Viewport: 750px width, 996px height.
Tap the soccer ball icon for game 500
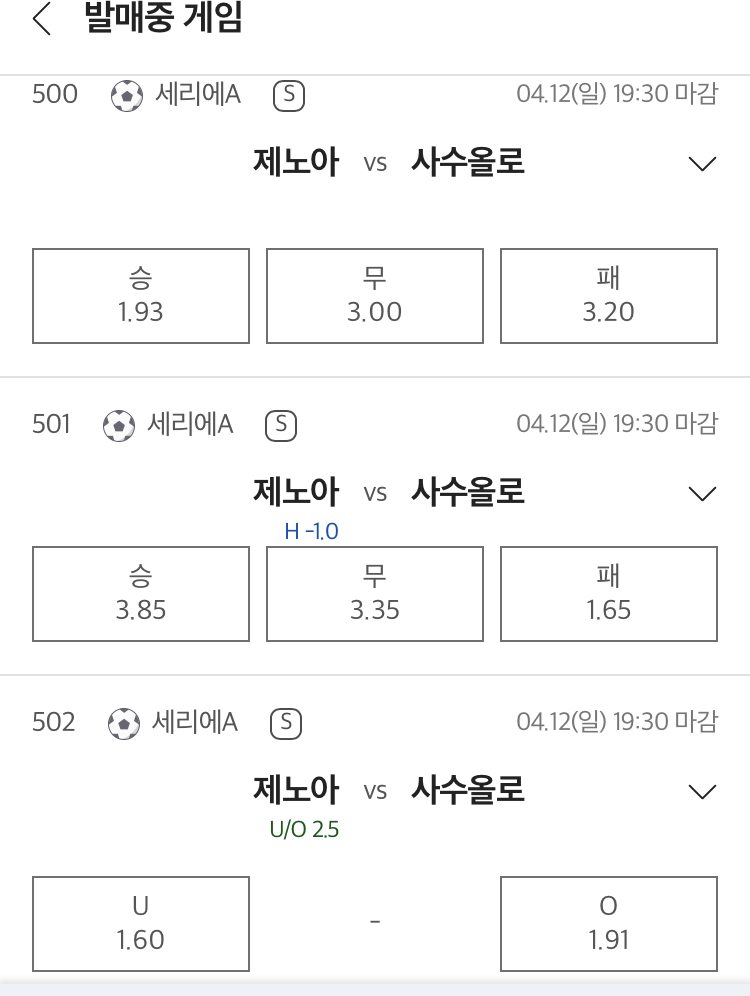(x=126, y=96)
